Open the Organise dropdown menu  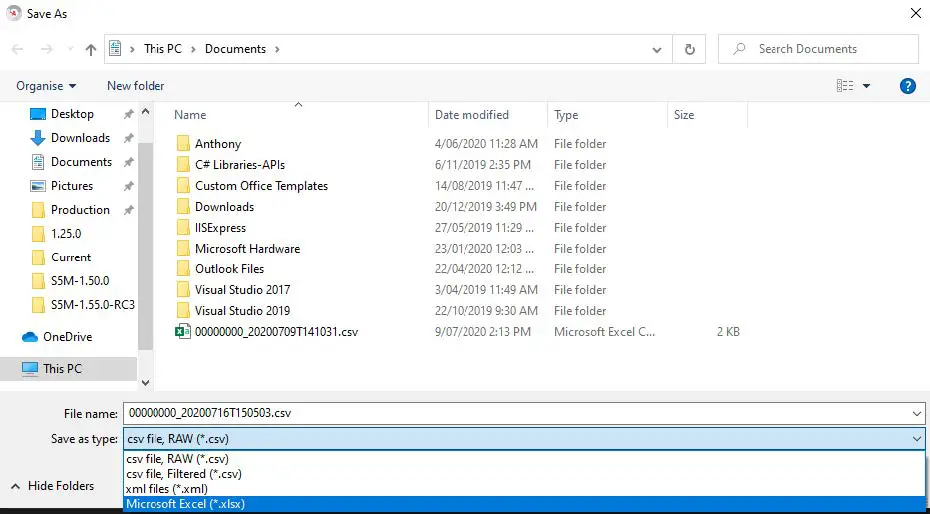point(46,86)
